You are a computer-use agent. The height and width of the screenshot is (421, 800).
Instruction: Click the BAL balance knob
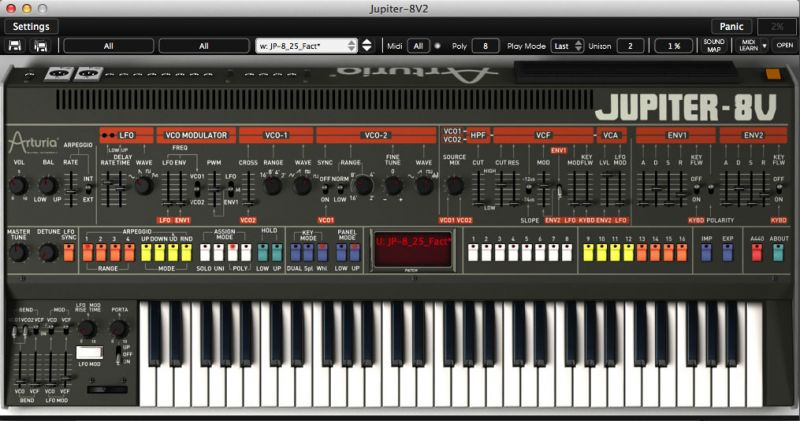[x=48, y=185]
